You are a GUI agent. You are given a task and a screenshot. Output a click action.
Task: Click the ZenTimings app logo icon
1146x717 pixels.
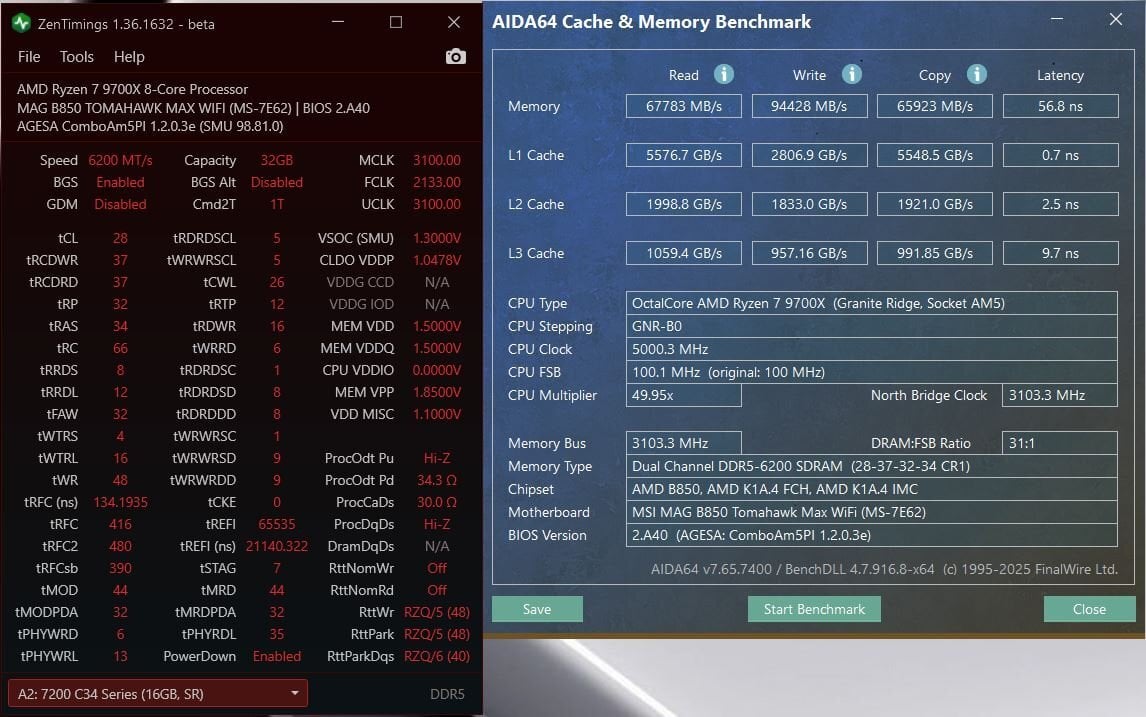click(x=21, y=23)
